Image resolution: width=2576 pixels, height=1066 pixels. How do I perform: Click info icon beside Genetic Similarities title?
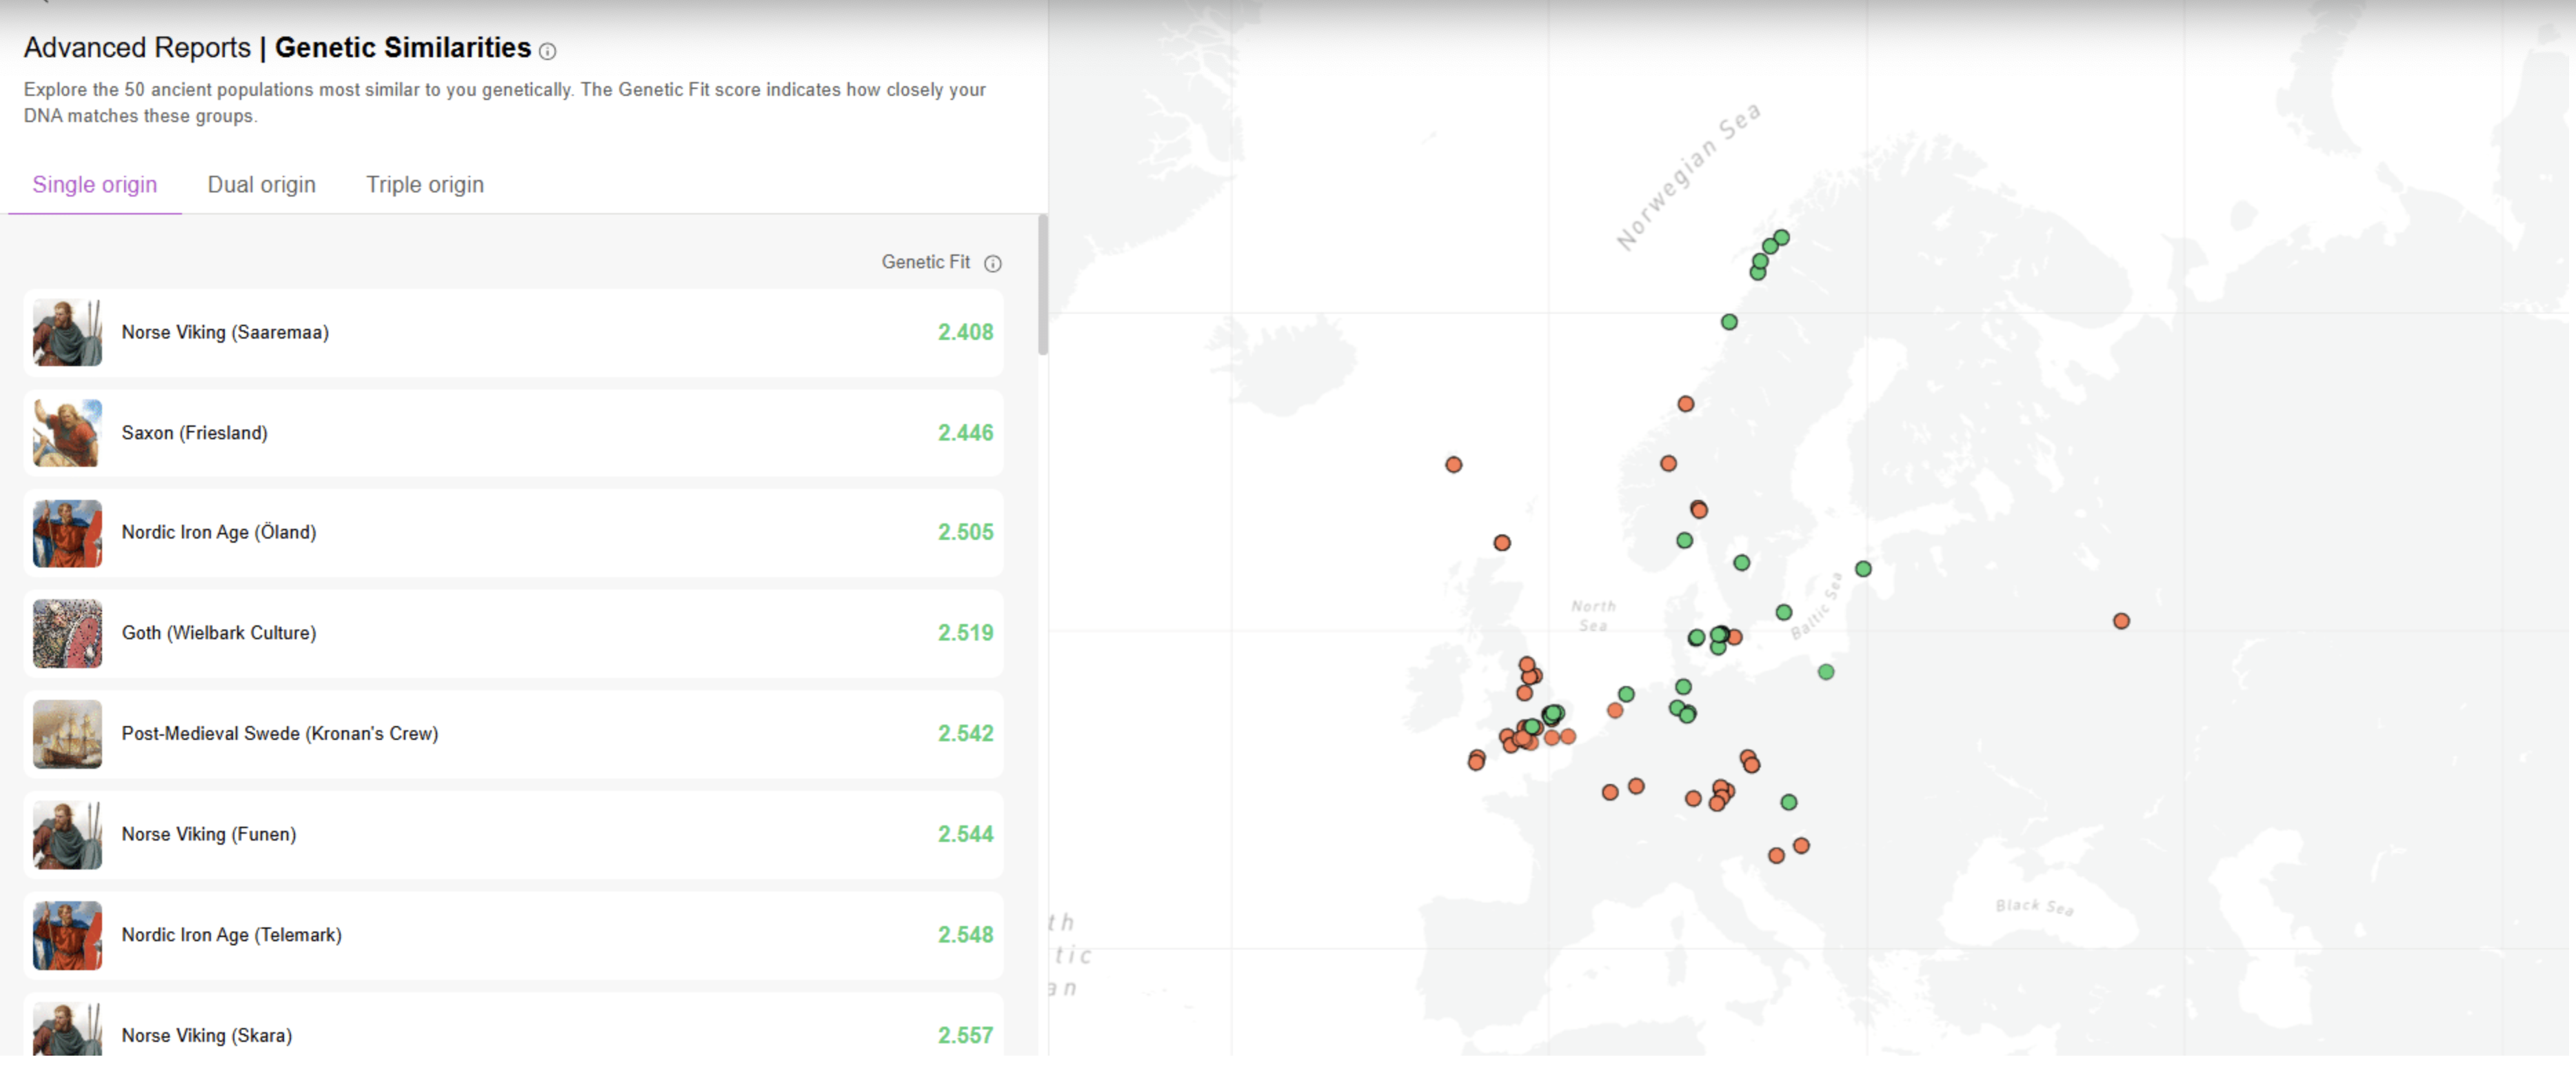(x=547, y=51)
